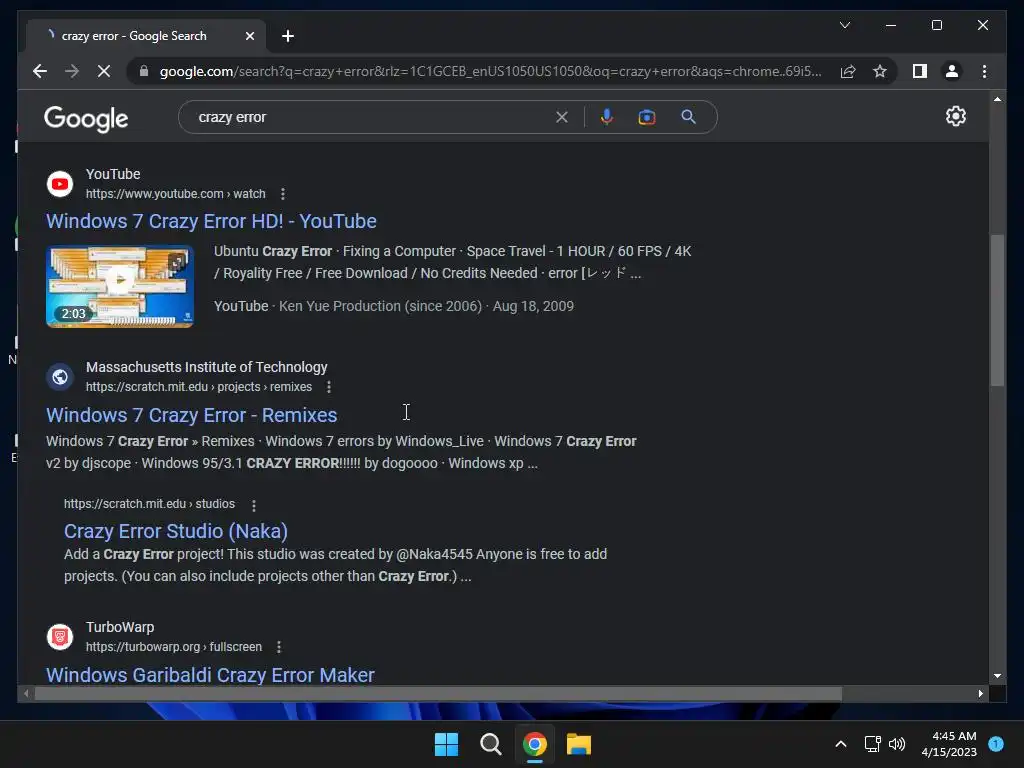This screenshot has width=1024, height=768.
Task: Open a new browser tab
Action: pos(288,37)
